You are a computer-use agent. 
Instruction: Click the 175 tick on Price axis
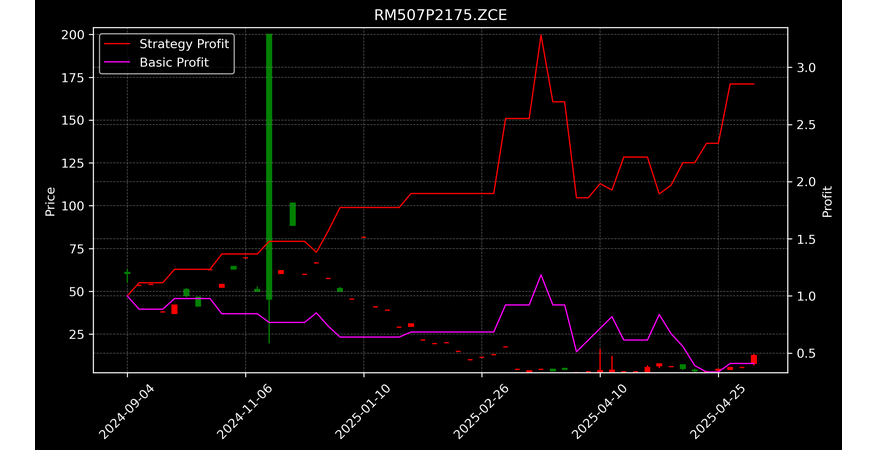pos(73,78)
